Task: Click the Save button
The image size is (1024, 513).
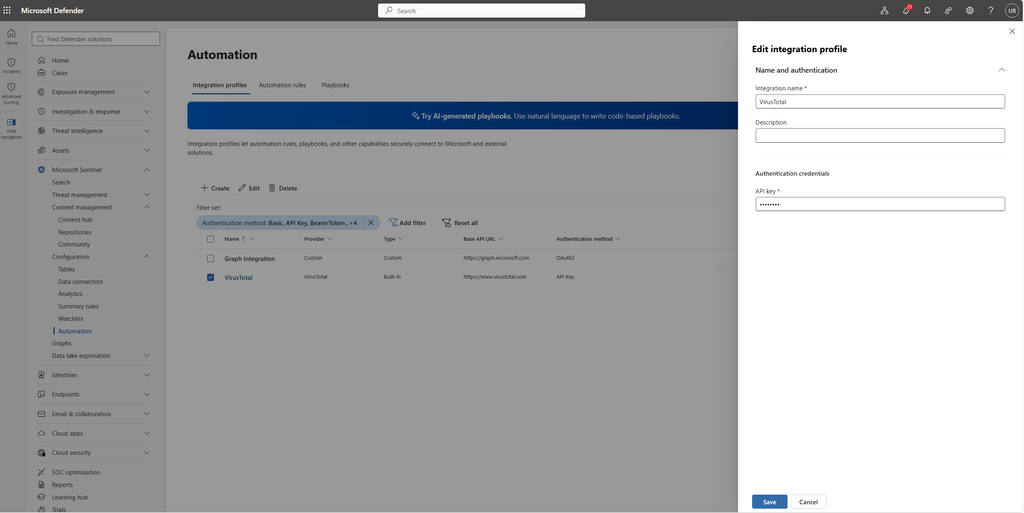Action: (x=769, y=502)
